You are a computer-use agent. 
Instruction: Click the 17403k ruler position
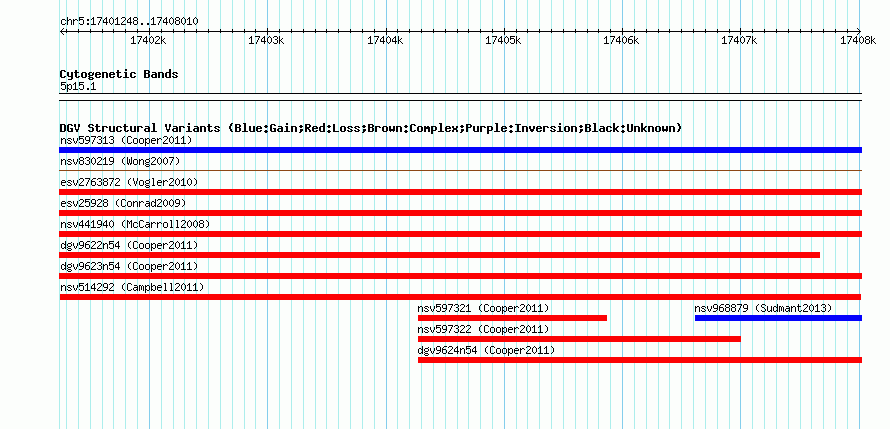pyautogui.click(x=267, y=40)
